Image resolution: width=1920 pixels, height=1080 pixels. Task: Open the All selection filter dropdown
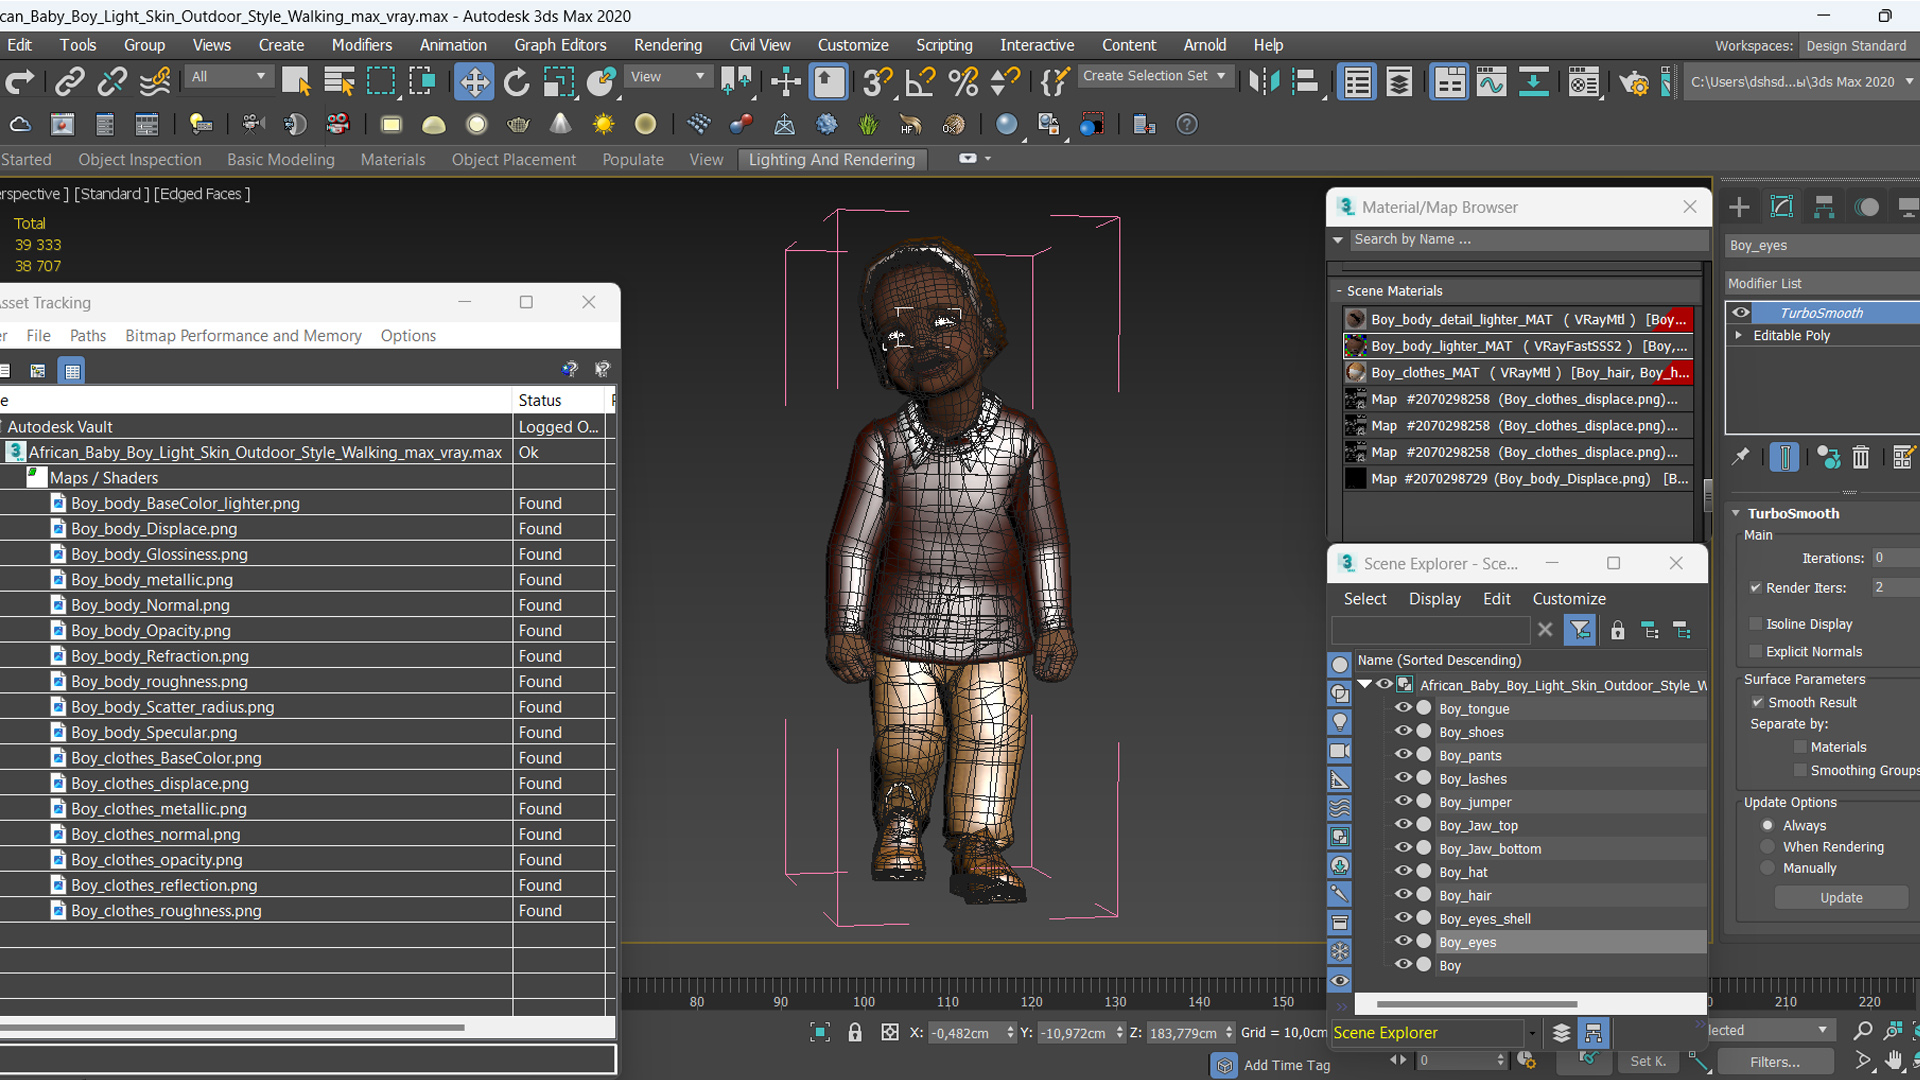tap(229, 76)
